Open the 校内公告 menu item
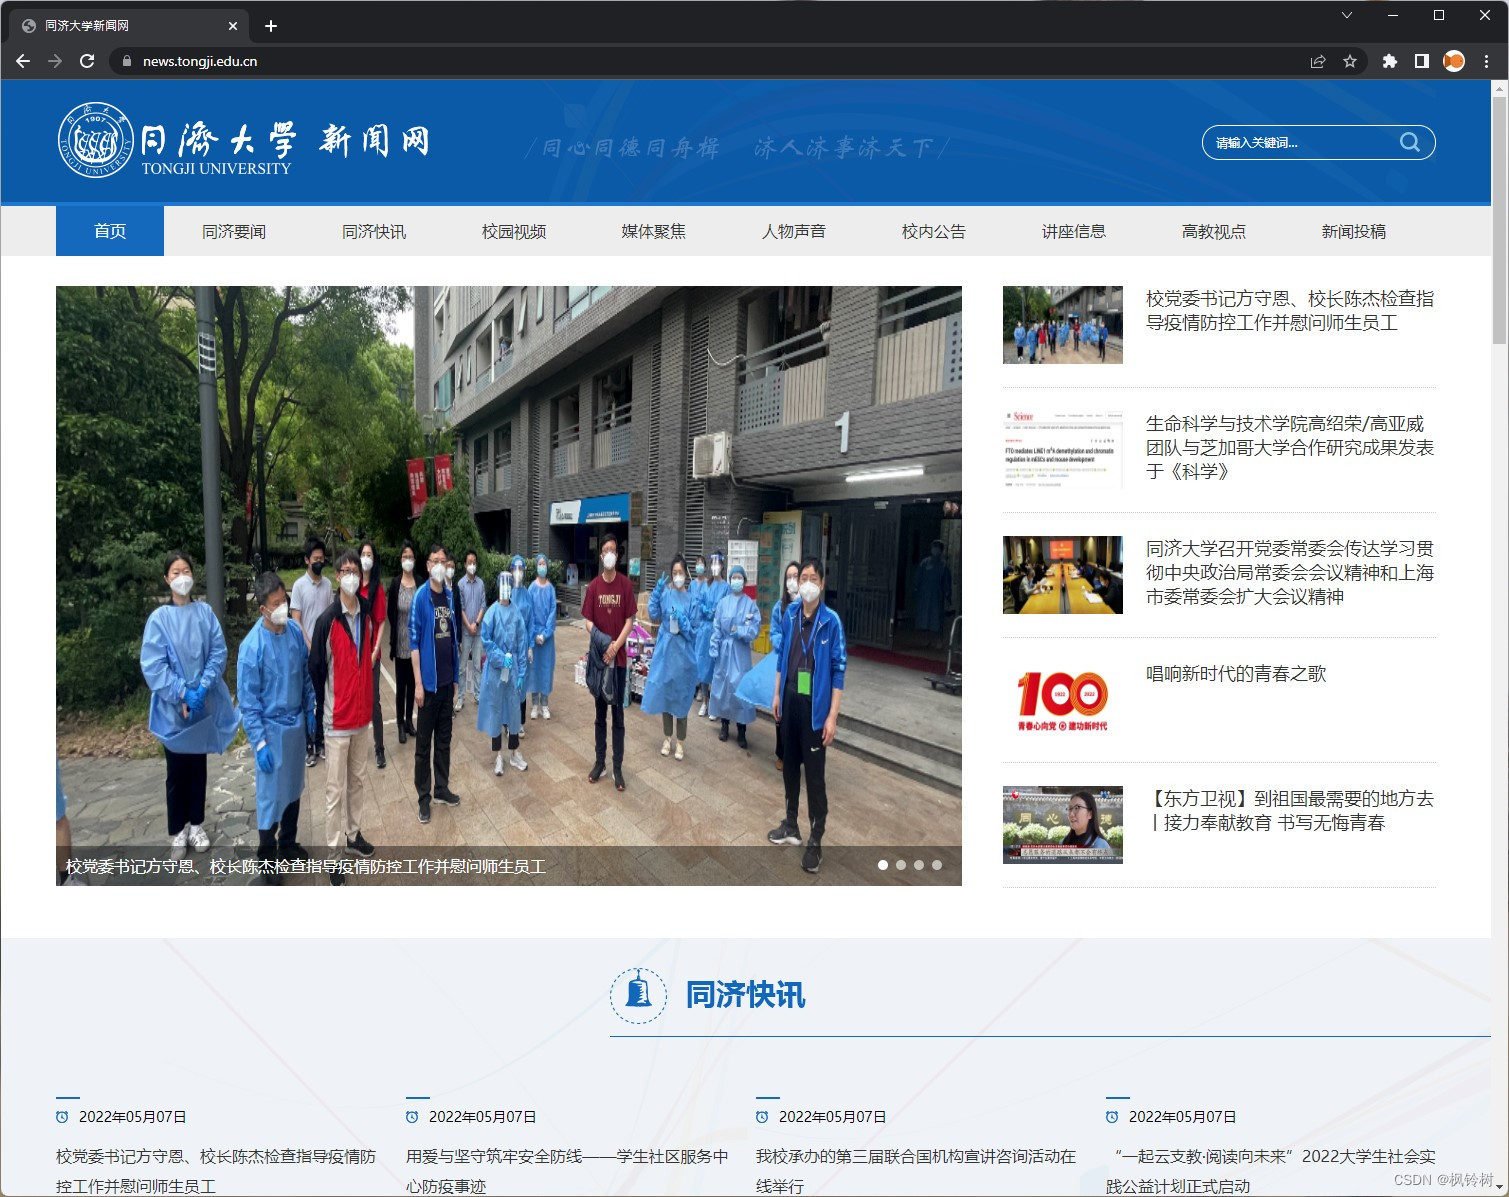The image size is (1509, 1197). (x=934, y=231)
